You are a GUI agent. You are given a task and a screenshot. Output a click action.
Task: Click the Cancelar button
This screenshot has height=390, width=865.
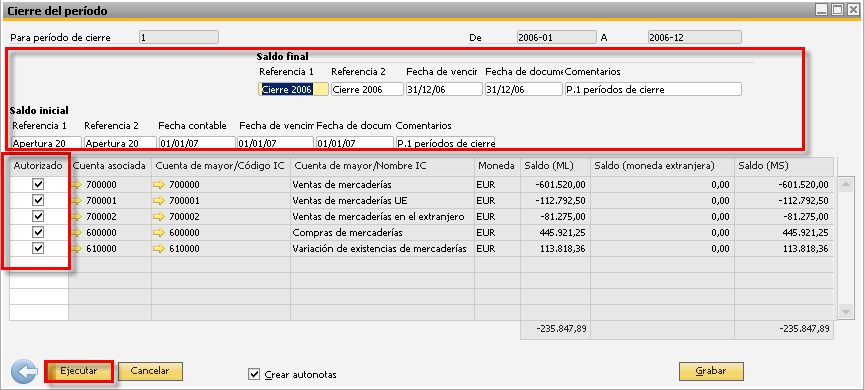coord(150,371)
